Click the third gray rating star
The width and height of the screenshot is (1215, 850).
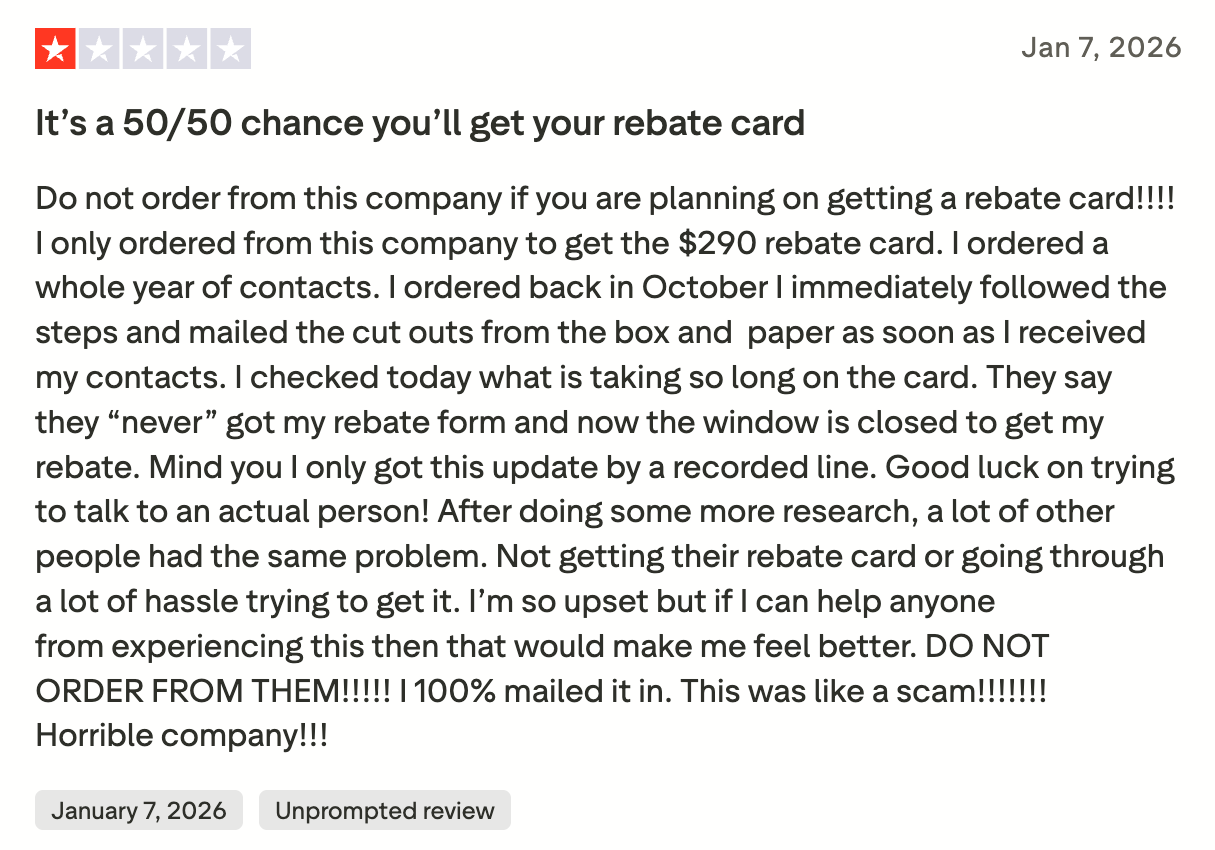tap(143, 49)
